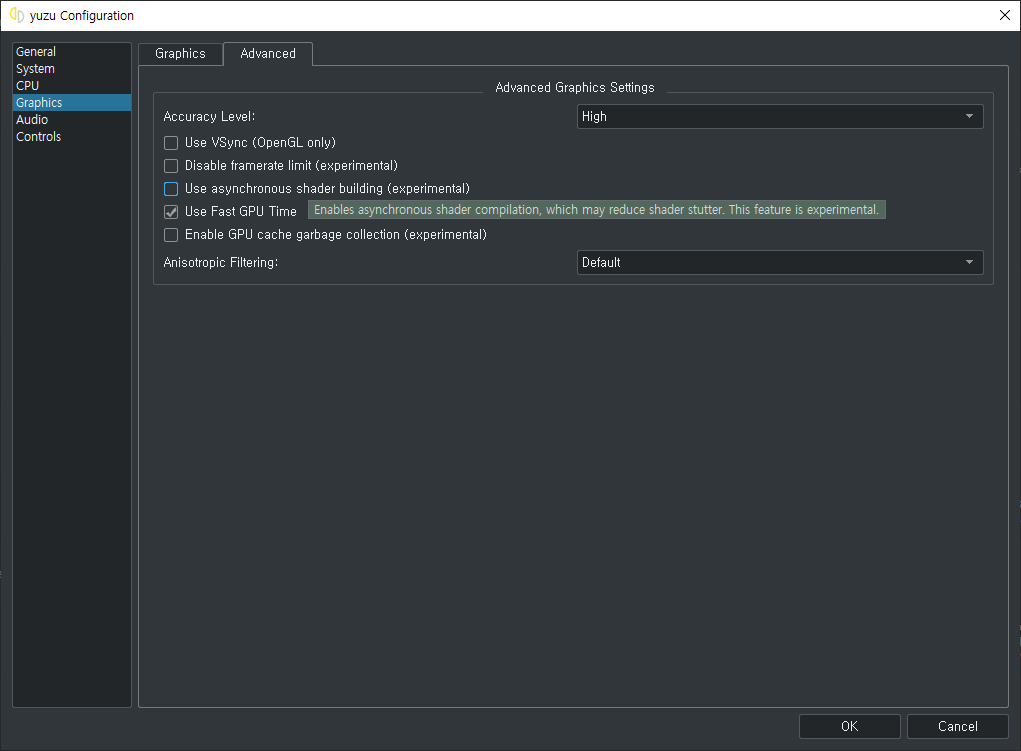
Task: Click the asynchronous shader compilation tooltip
Action: point(596,210)
